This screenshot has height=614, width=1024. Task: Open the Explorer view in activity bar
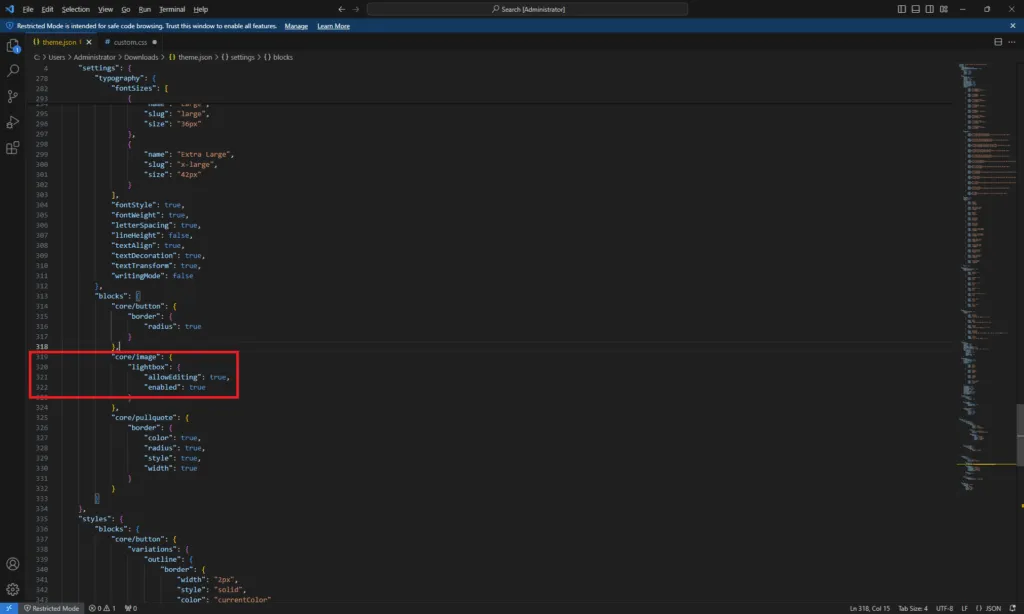[x=13, y=46]
